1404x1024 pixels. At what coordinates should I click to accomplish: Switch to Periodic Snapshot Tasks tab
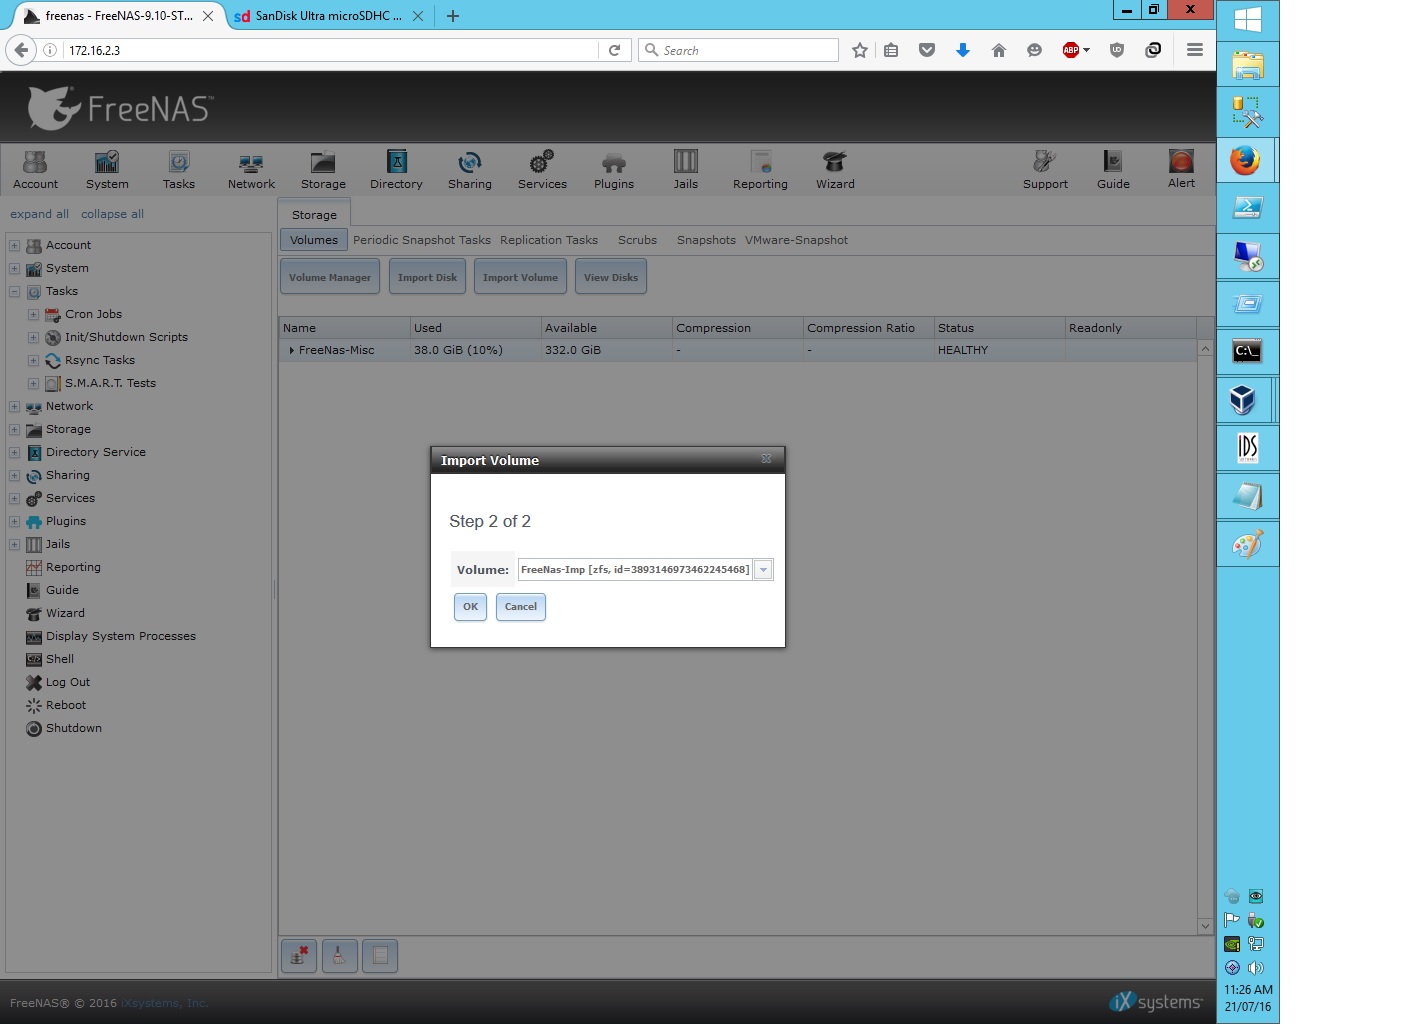click(421, 240)
